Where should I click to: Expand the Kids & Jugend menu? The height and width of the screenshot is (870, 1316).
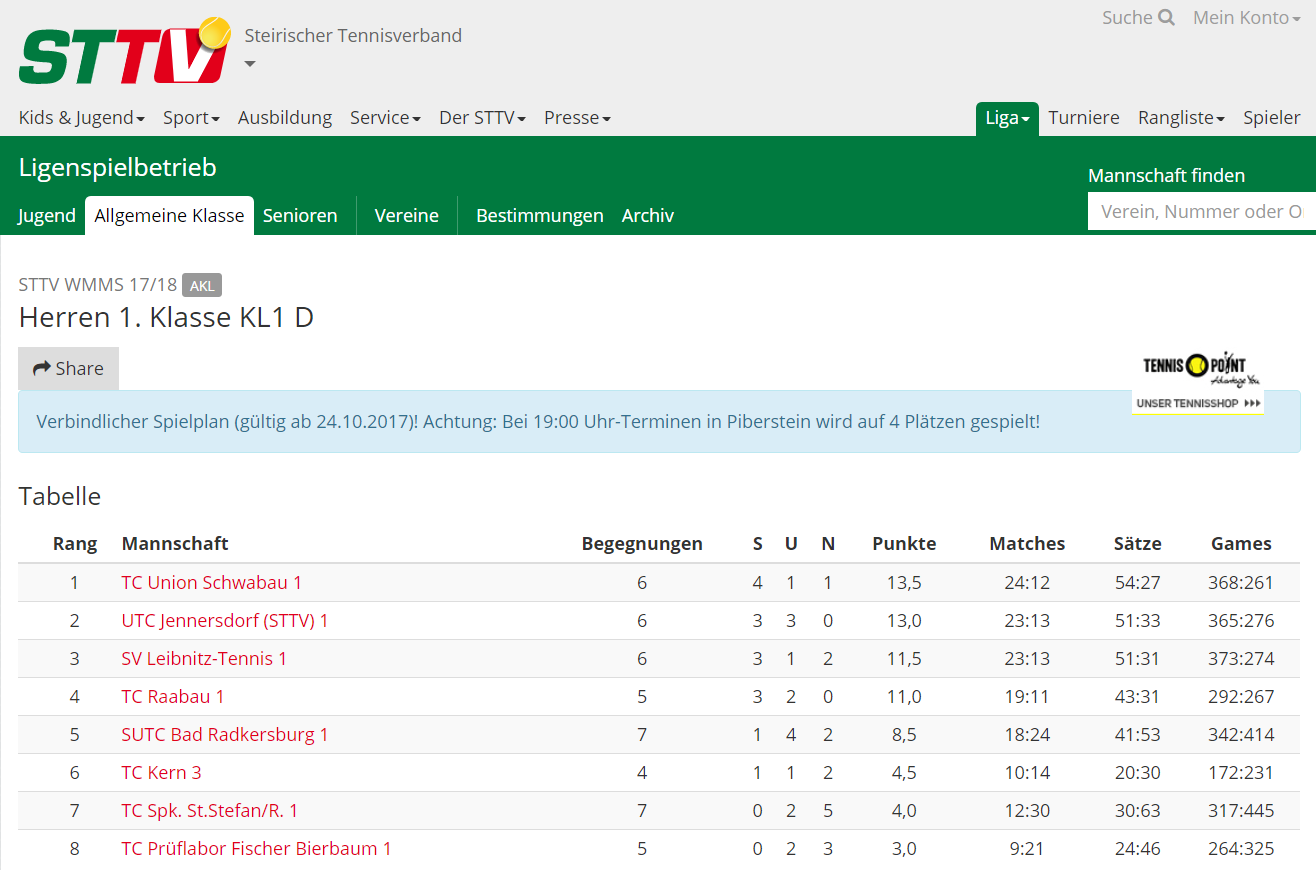pos(82,118)
